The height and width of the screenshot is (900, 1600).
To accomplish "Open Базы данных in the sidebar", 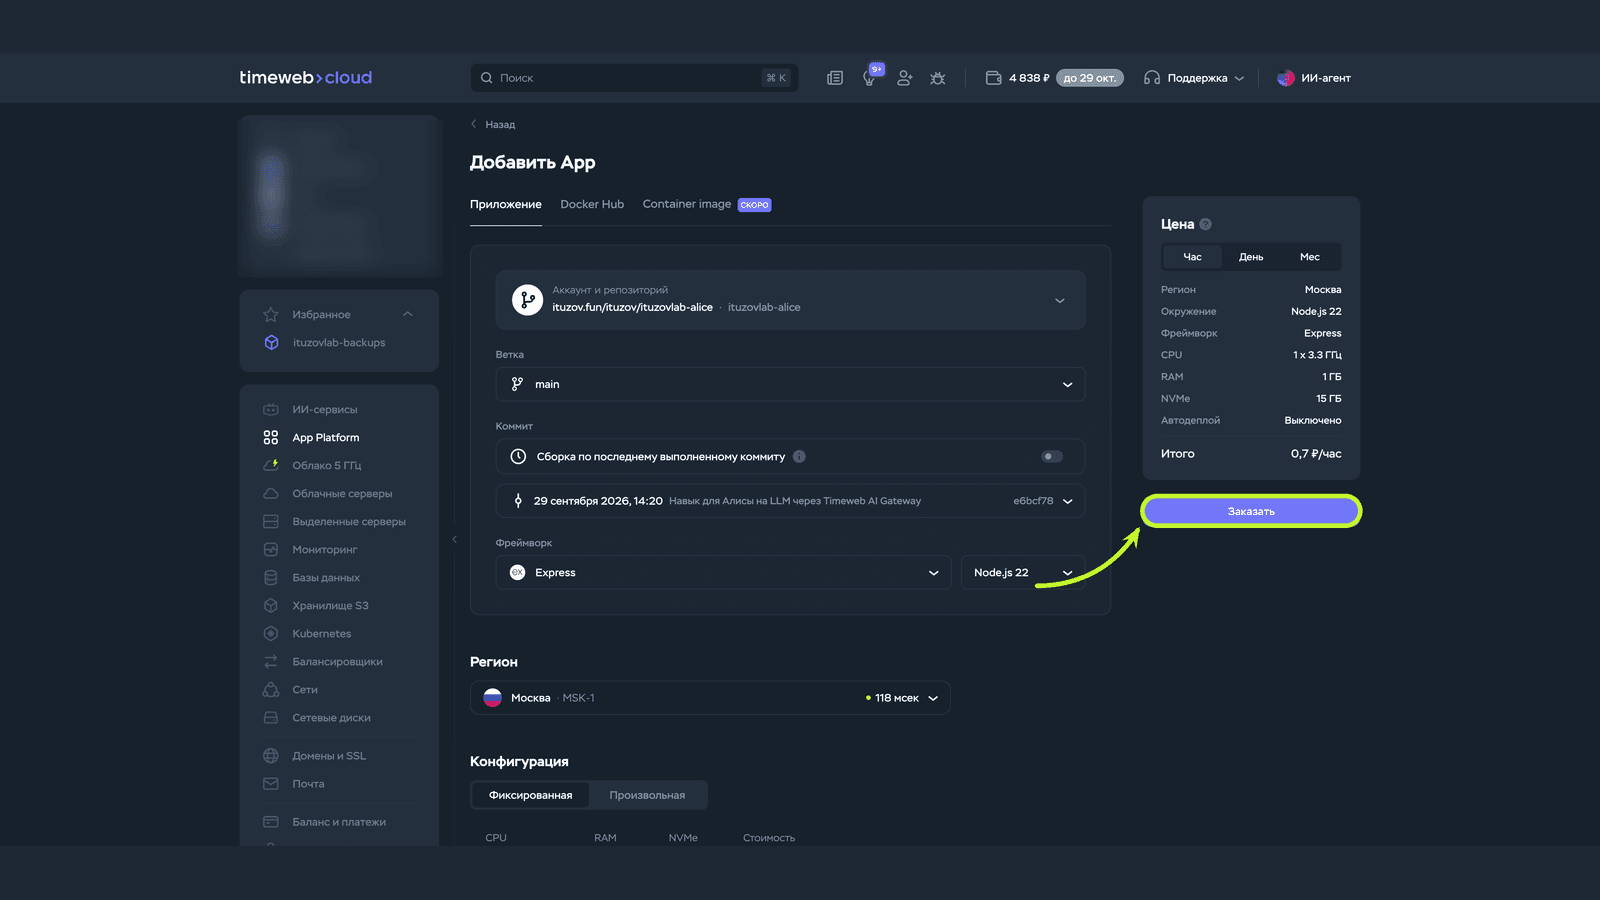I will (x=325, y=578).
